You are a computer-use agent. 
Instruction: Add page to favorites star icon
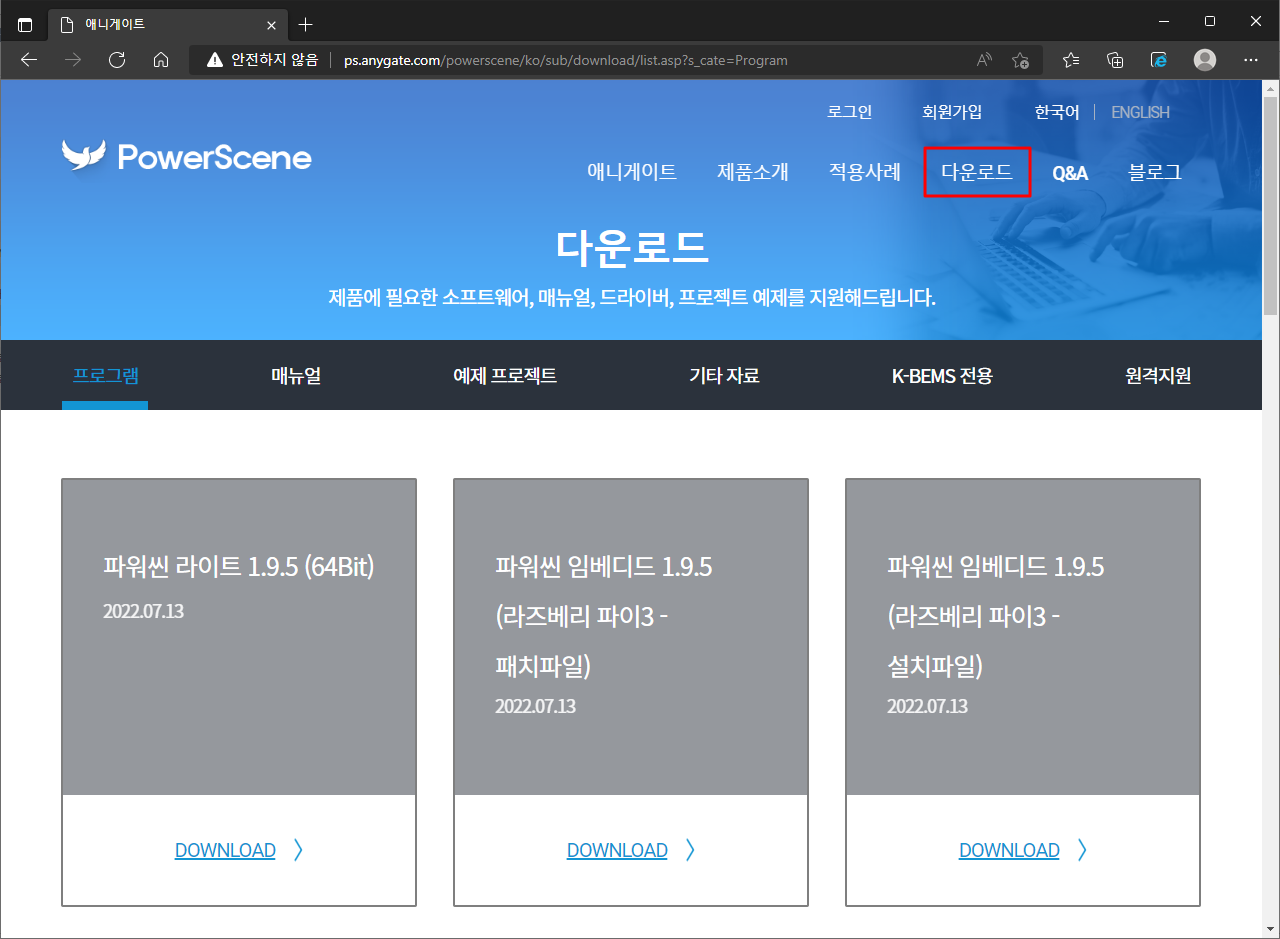pyautogui.click(x=1020, y=60)
